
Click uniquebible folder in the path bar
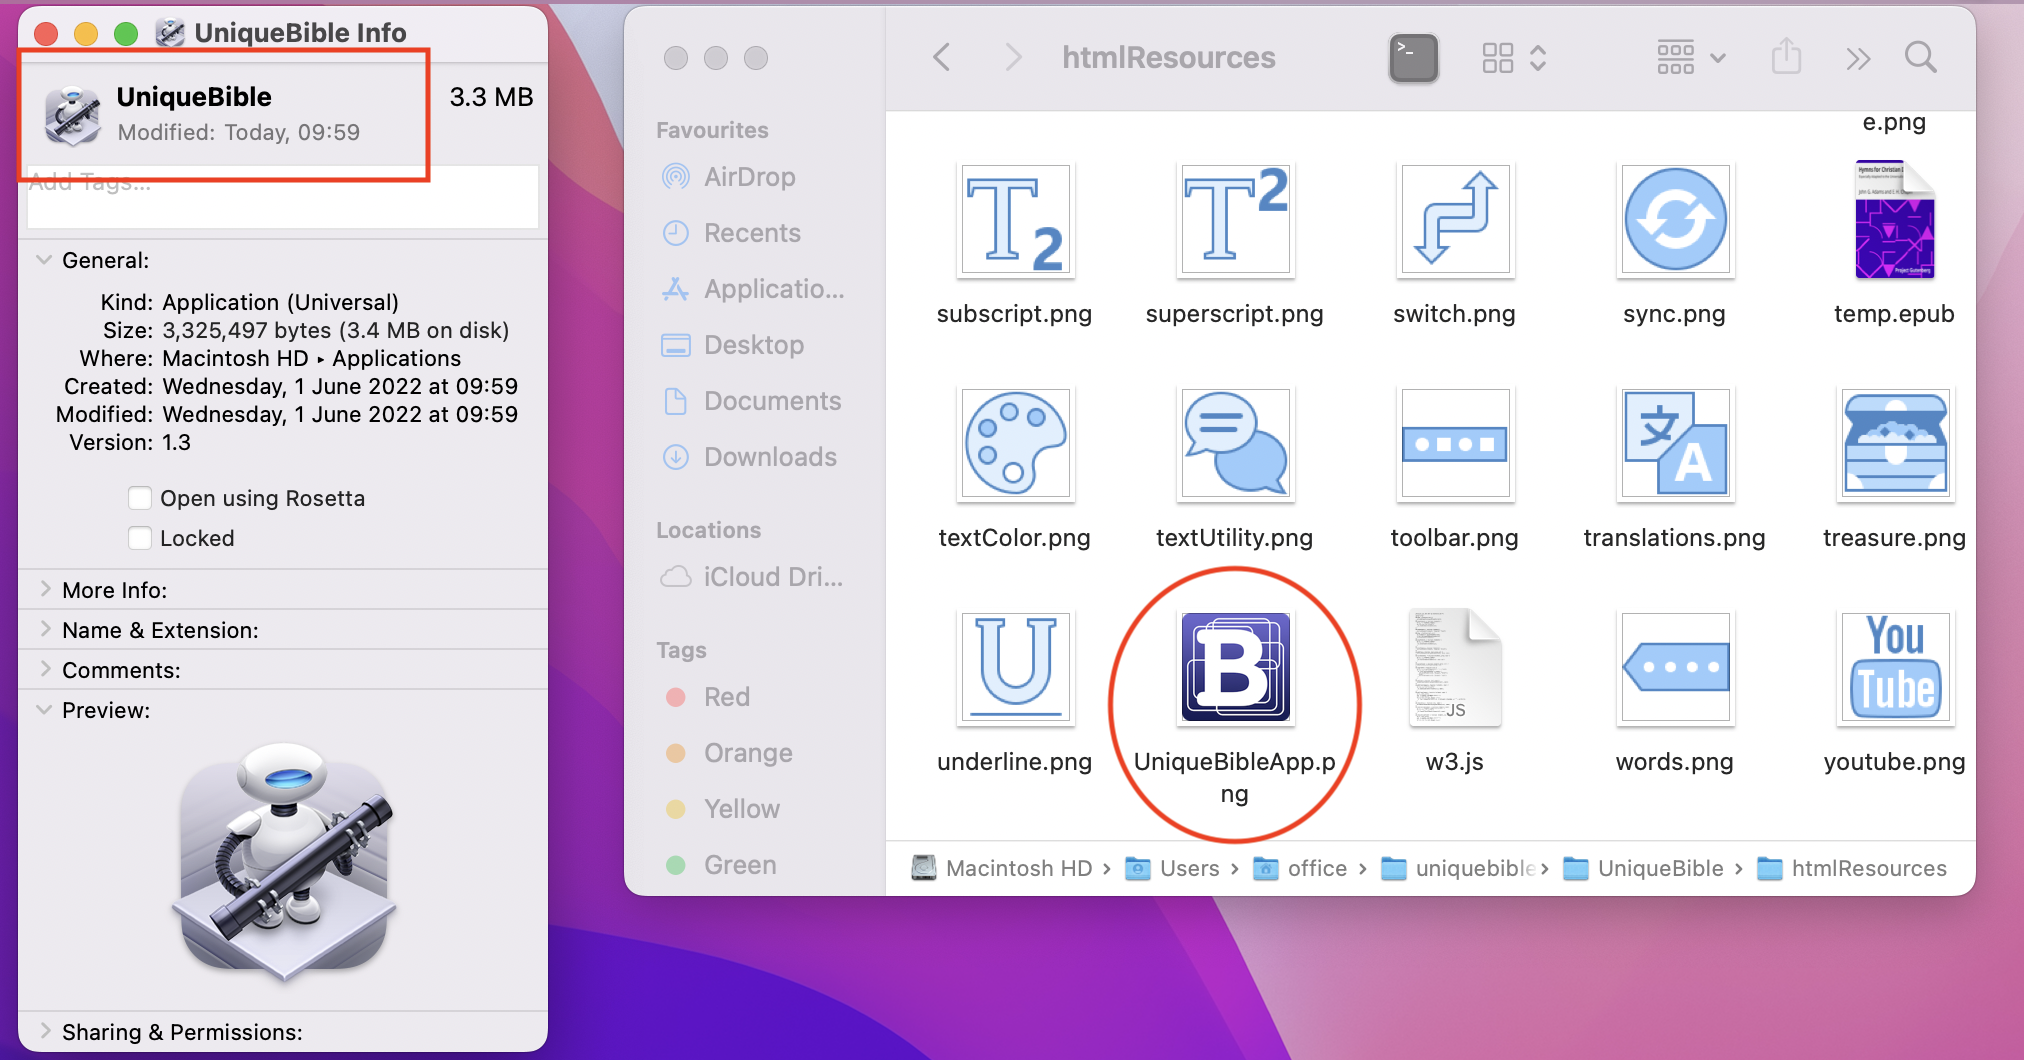1459,868
